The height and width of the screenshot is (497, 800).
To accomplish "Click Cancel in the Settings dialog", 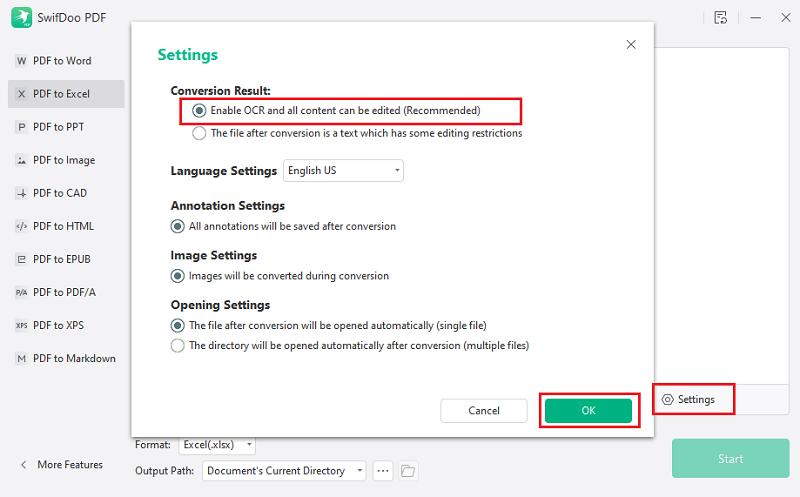I will tap(484, 411).
